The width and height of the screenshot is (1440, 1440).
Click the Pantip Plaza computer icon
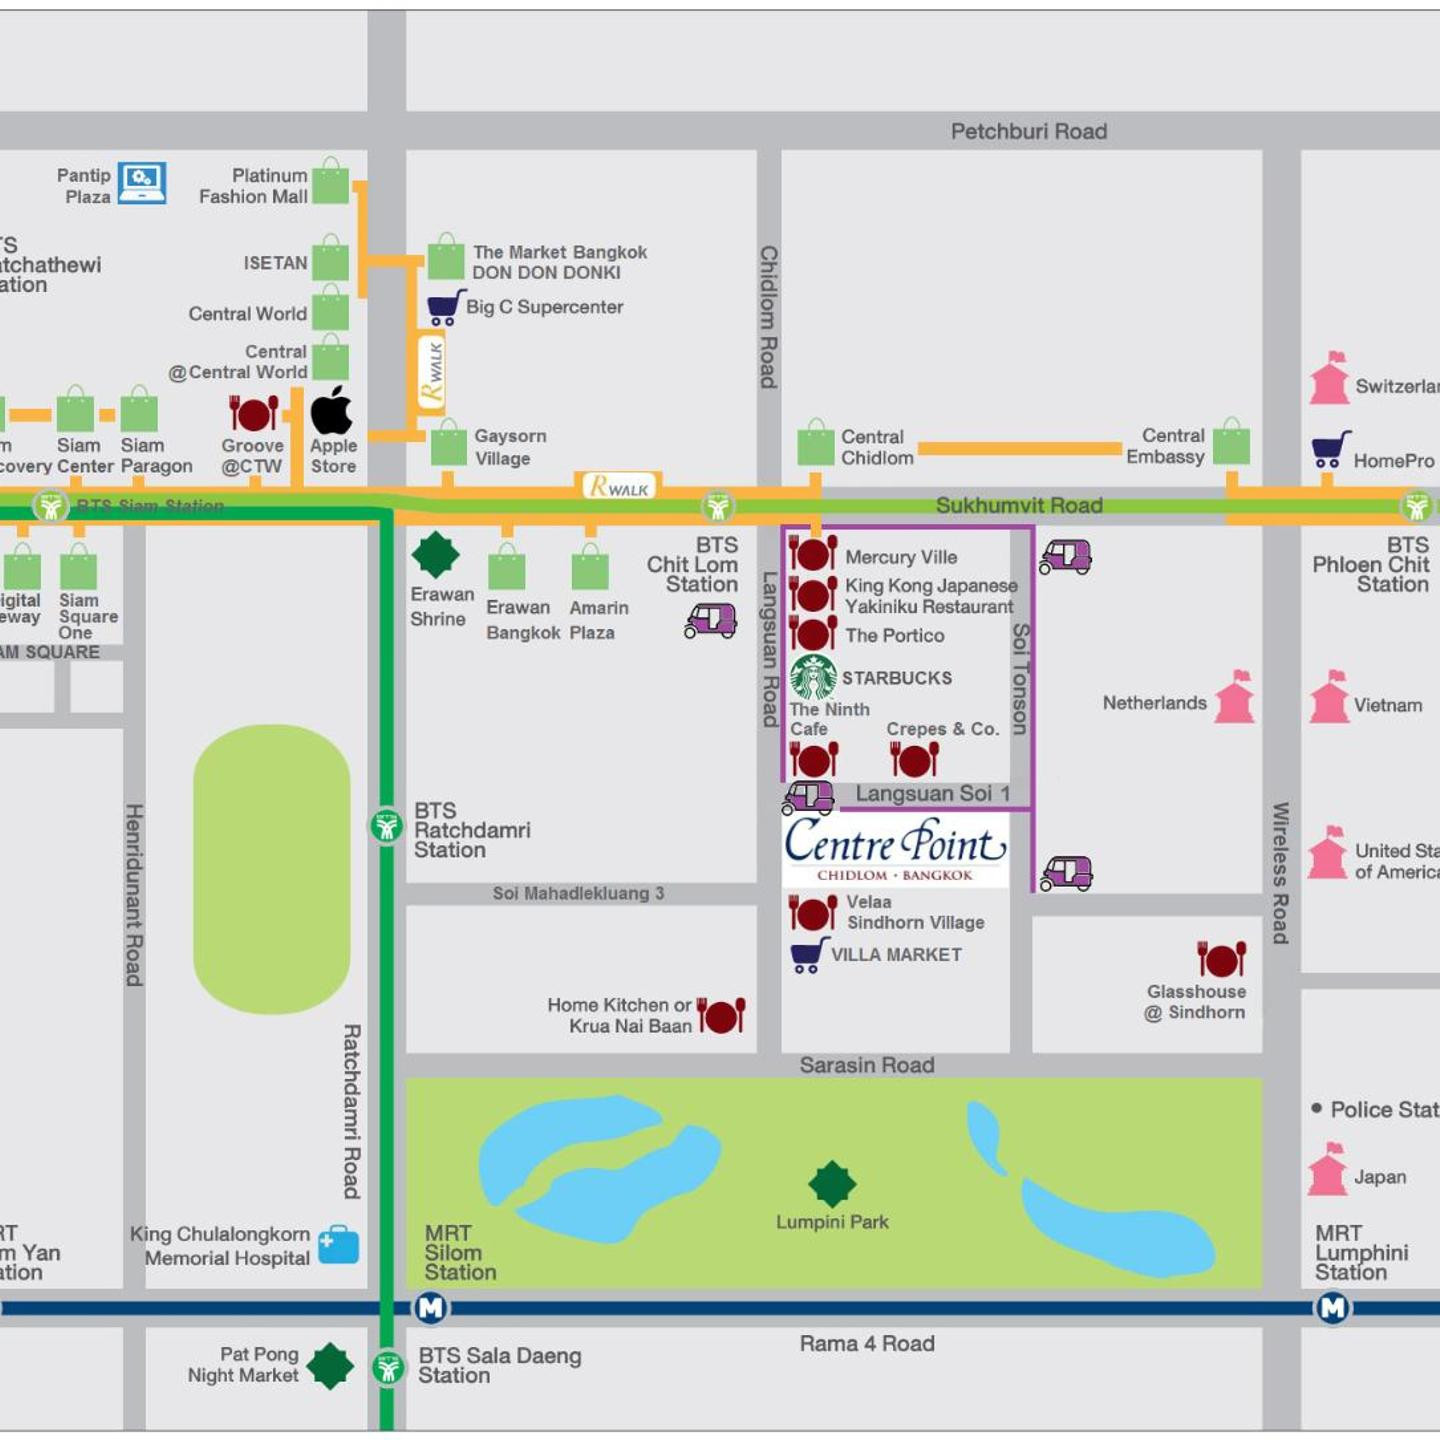point(142,183)
